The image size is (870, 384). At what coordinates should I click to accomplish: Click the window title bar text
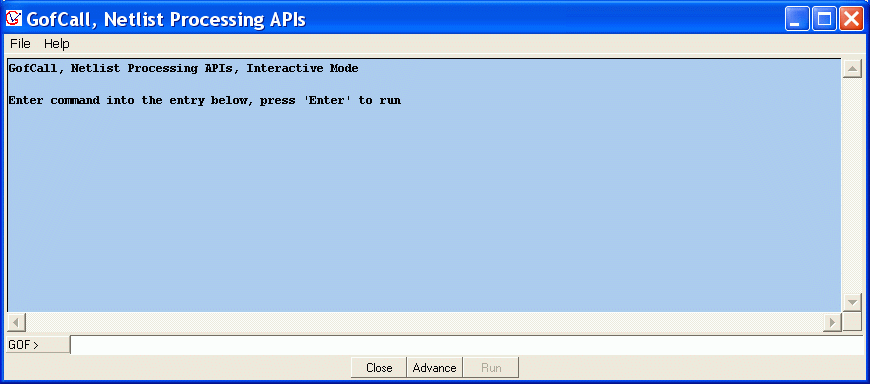coord(166,19)
